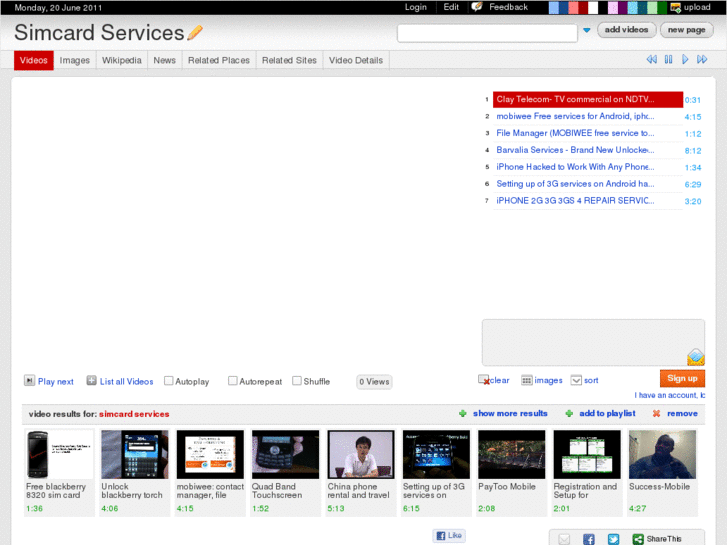Click the orange Sign up button

click(x=682, y=378)
